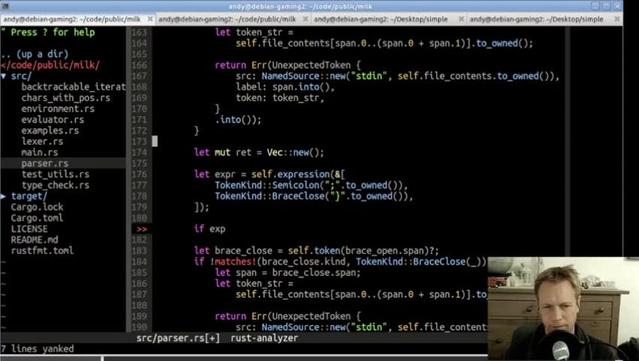Click the >> error marker in gutter
Image resolution: width=639 pixels, height=361 pixels.
[141, 229]
